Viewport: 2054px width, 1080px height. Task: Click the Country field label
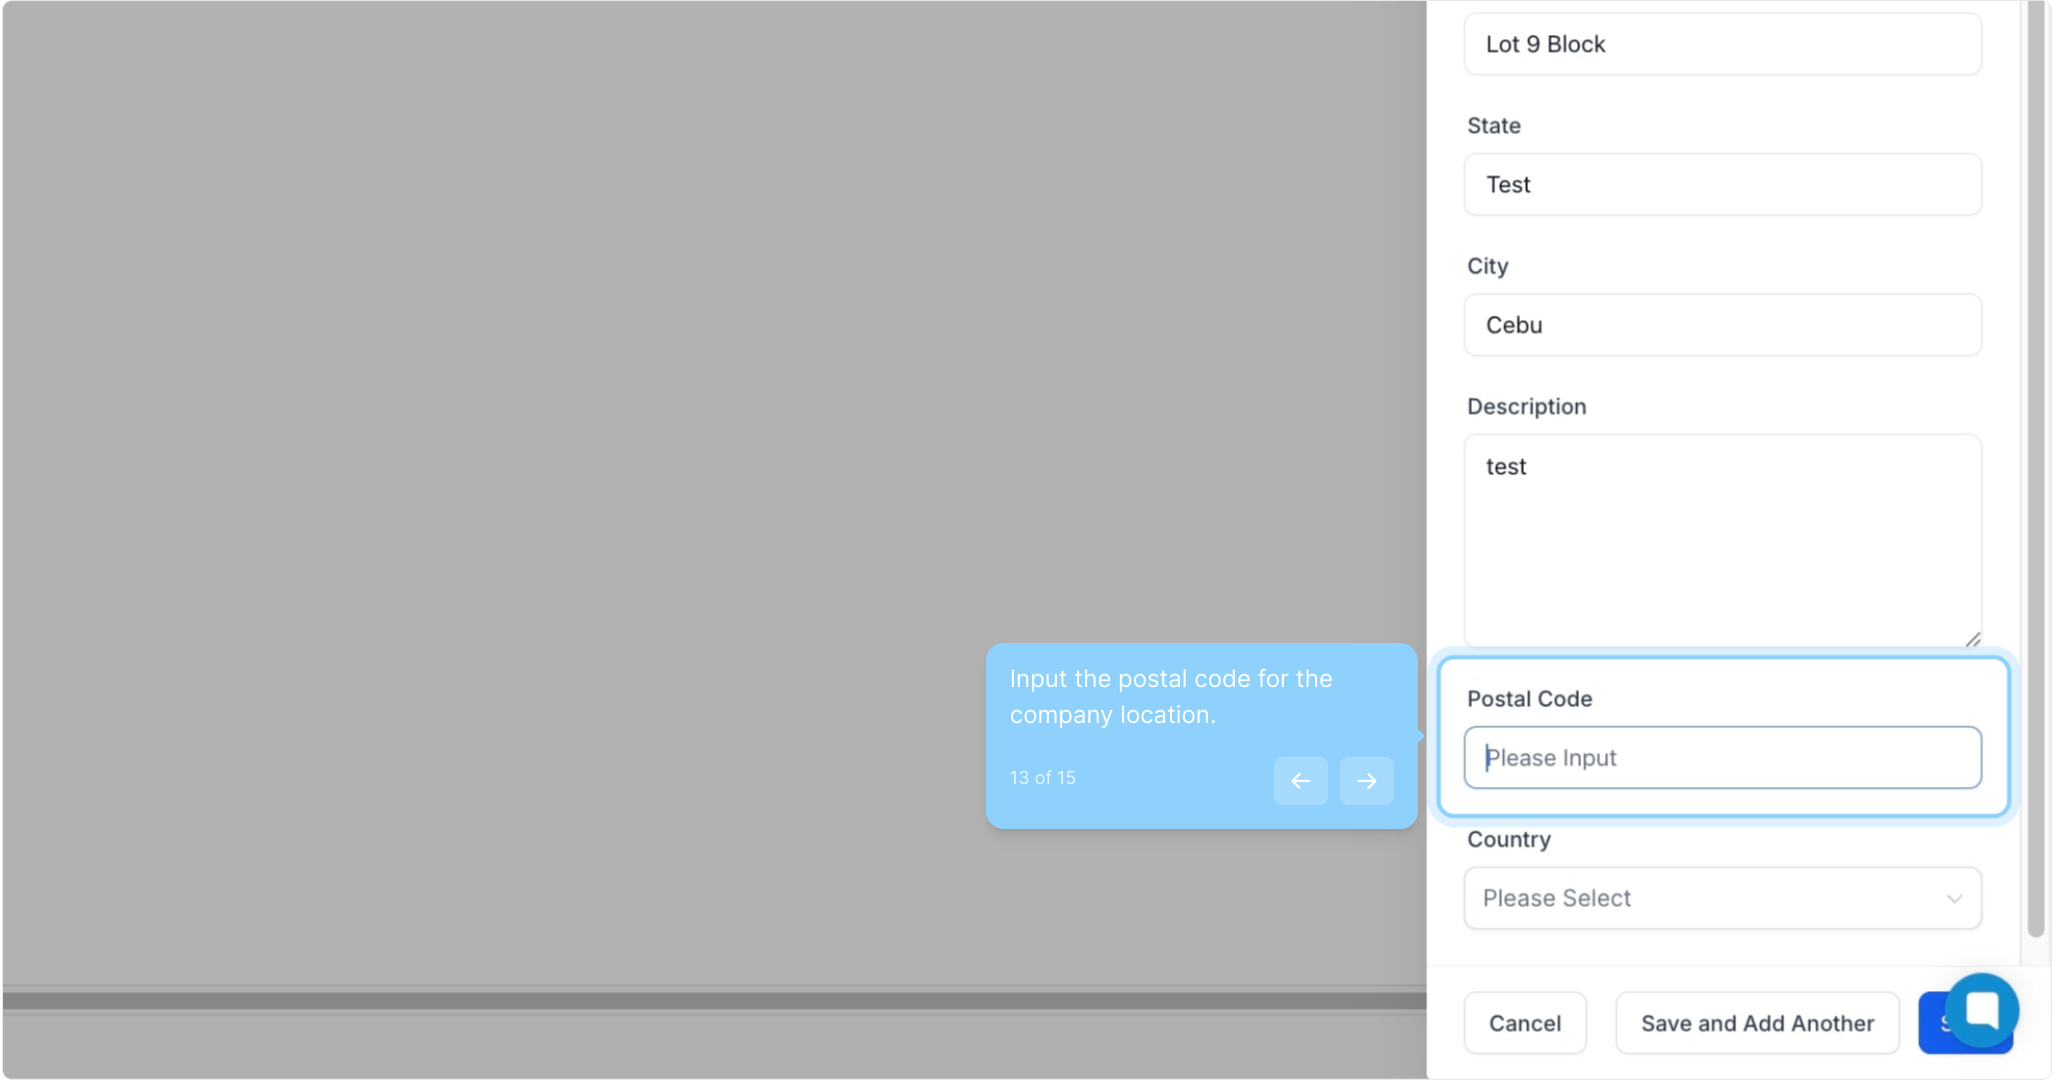pos(1508,840)
